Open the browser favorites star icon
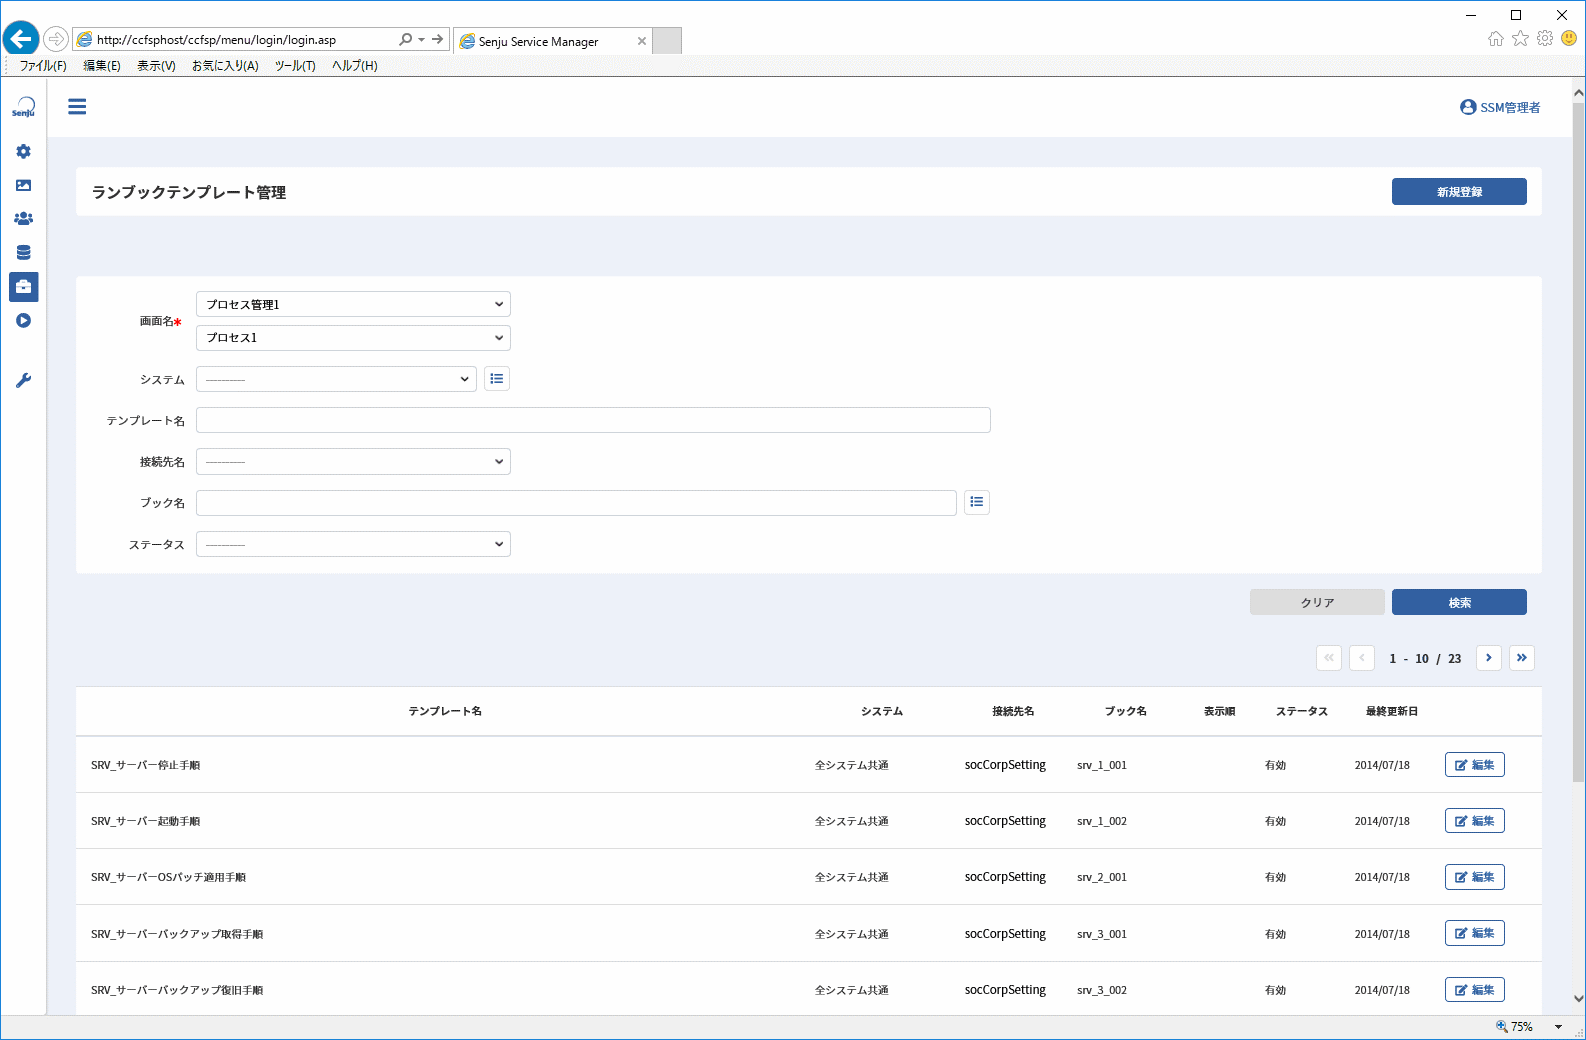Image resolution: width=1586 pixels, height=1040 pixels. 1520,38
